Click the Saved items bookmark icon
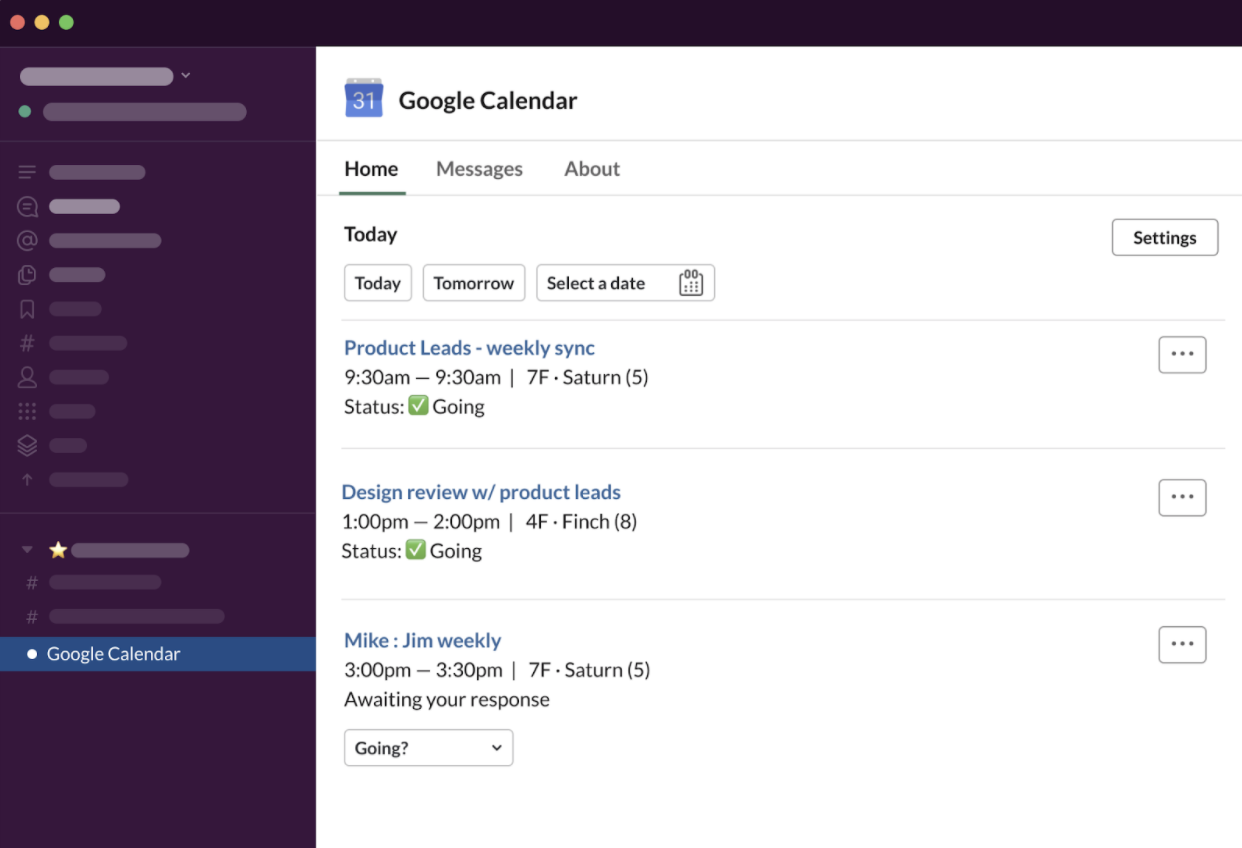1242x848 pixels. (27, 309)
